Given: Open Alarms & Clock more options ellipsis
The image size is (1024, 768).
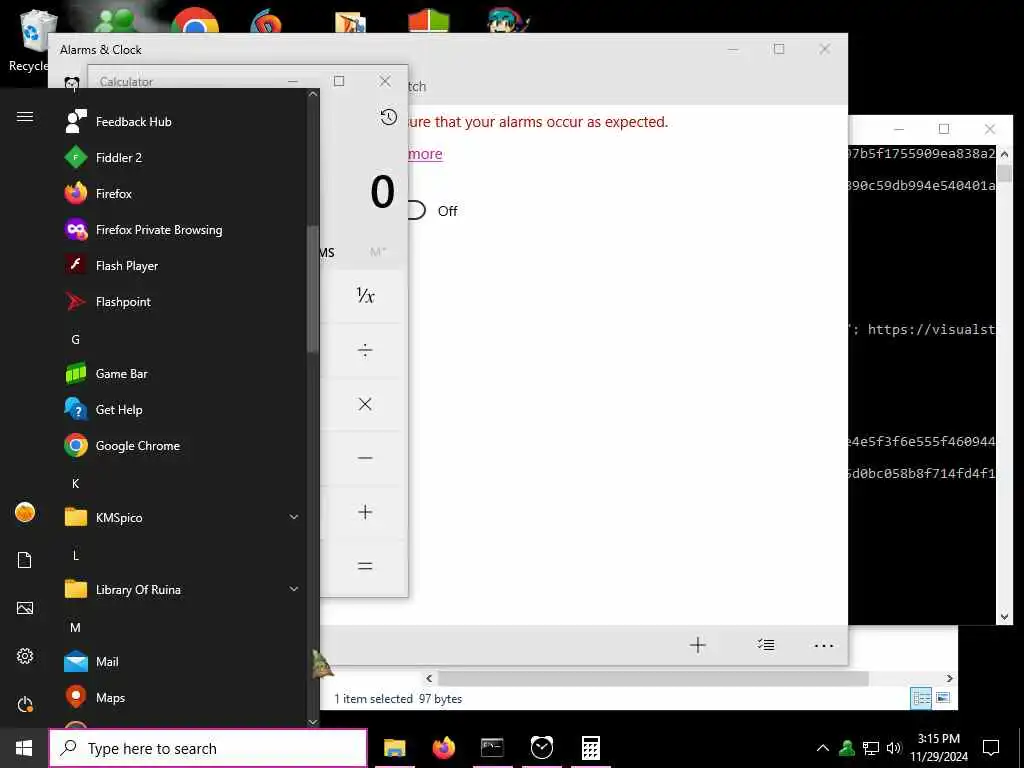Looking at the screenshot, I should 824,645.
